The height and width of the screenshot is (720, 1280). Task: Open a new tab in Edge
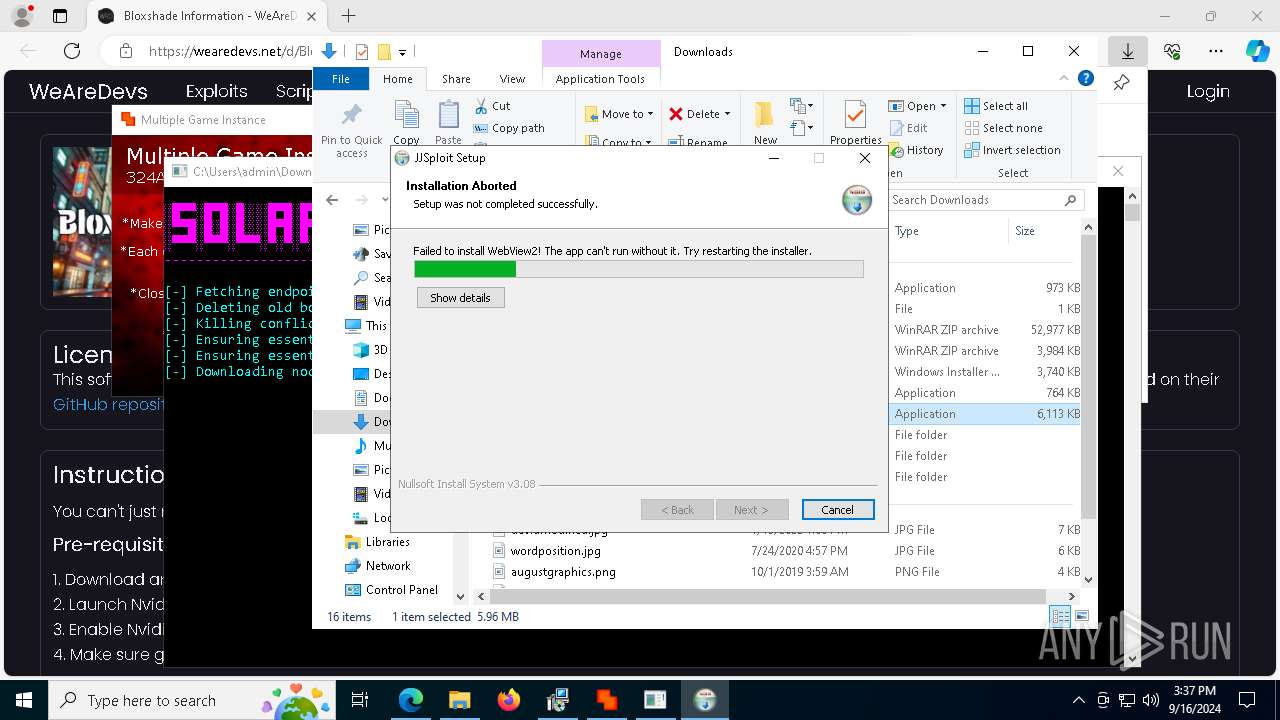tap(348, 16)
